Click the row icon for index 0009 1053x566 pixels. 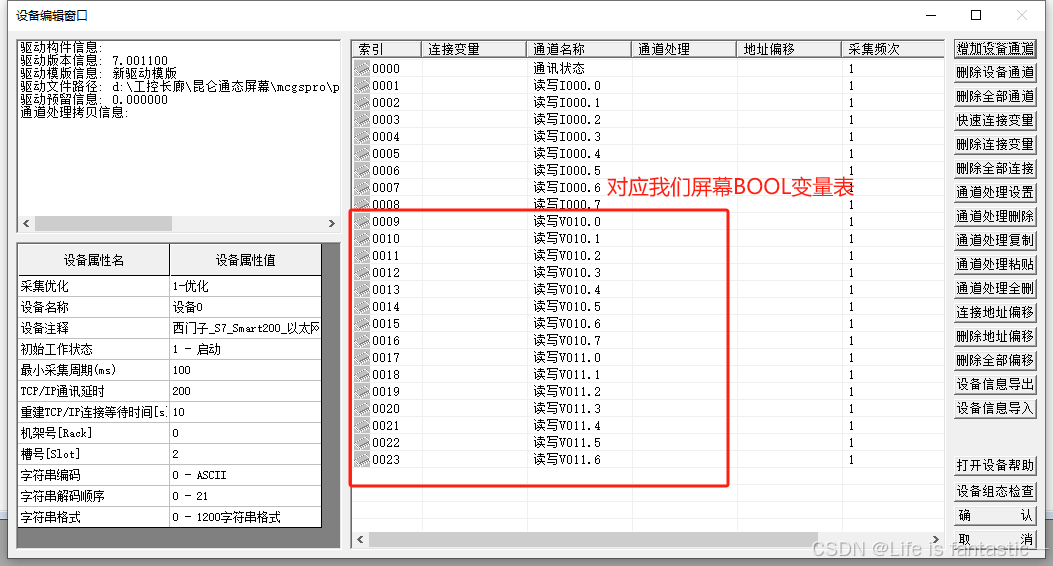(362, 222)
